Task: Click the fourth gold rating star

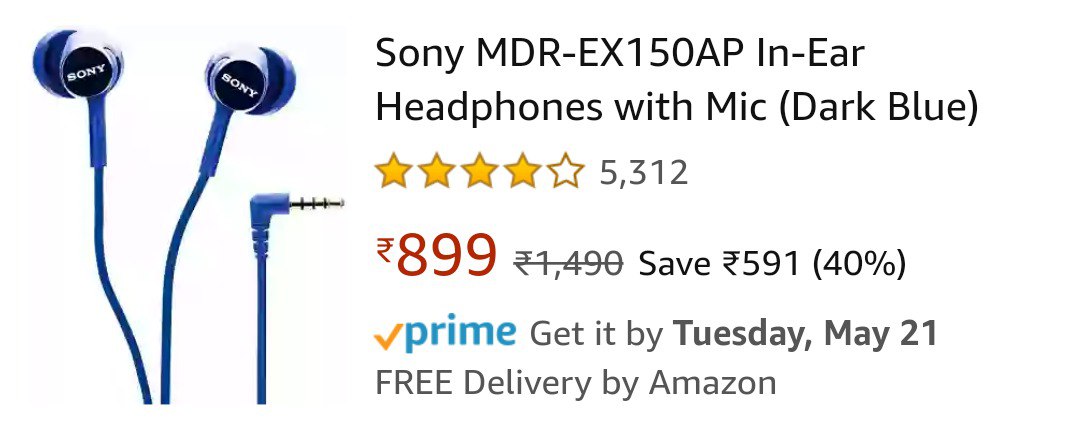Action: (523, 171)
